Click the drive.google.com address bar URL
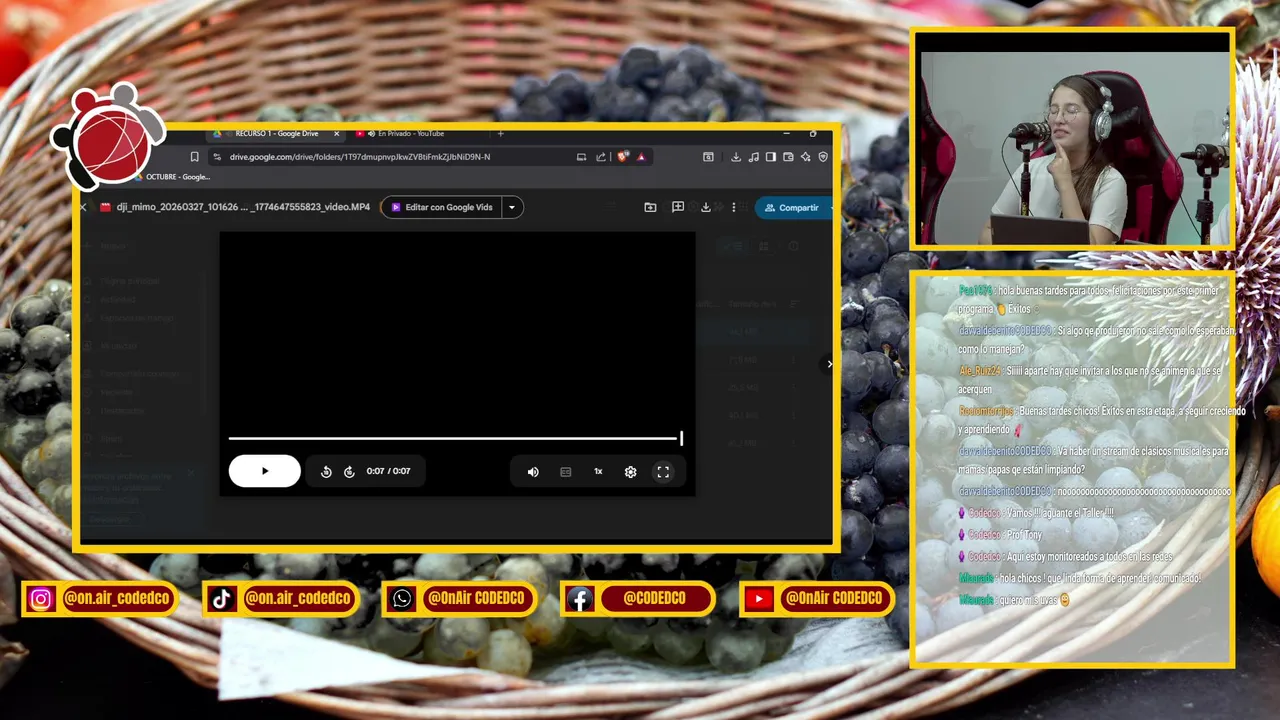1280x720 pixels. [360, 157]
